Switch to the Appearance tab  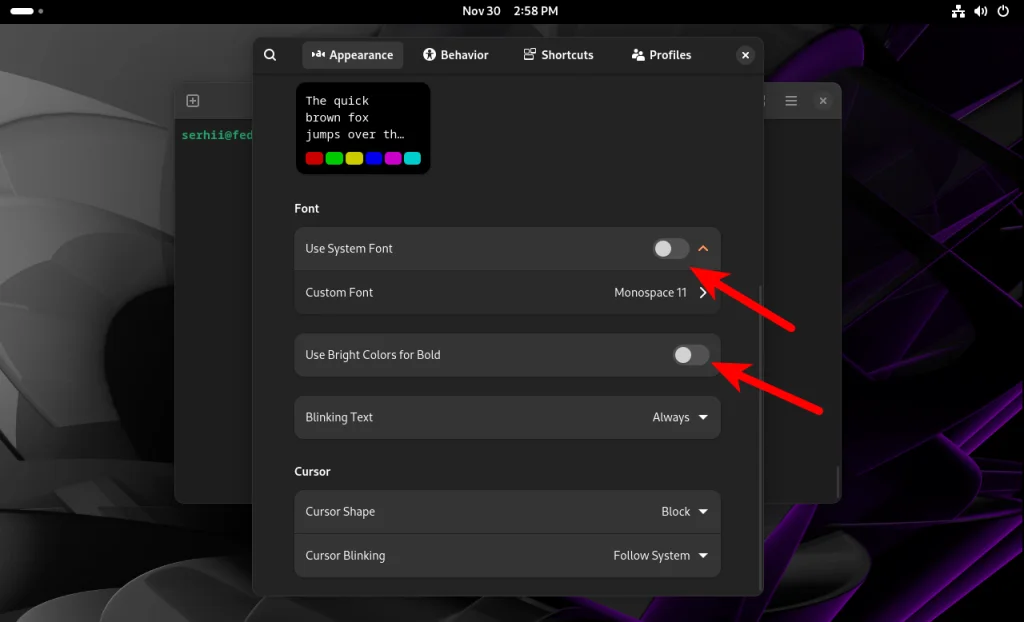click(x=353, y=55)
